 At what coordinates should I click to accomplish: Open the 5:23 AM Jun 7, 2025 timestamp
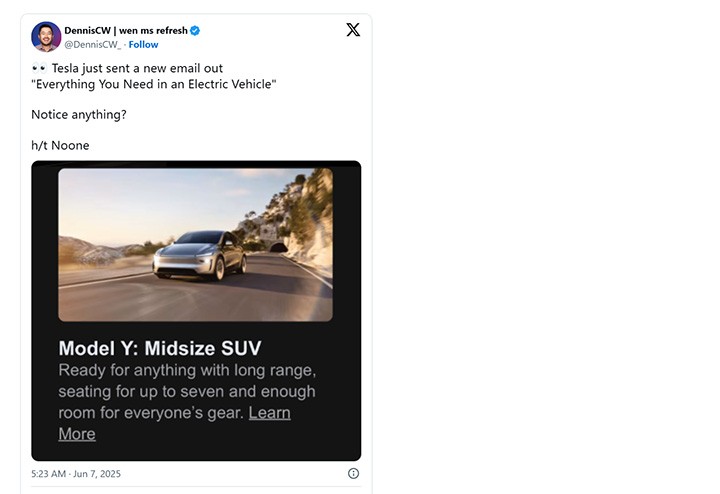click(76, 474)
